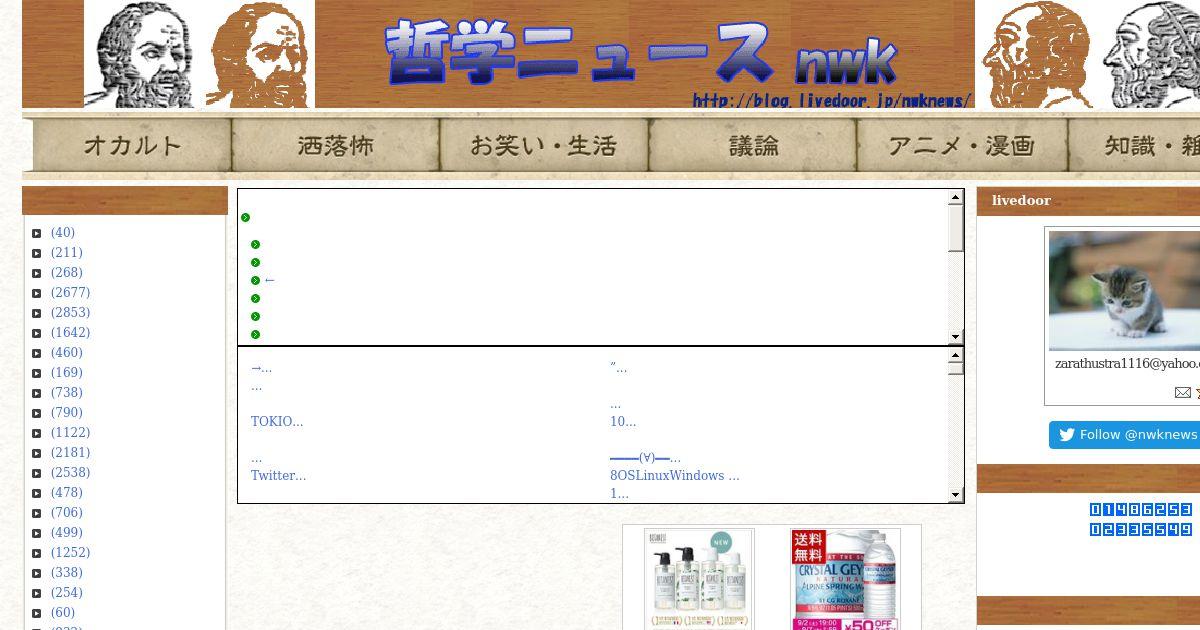Click the blog URL text in the banner
The height and width of the screenshot is (630, 1200).
coord(832,100)
